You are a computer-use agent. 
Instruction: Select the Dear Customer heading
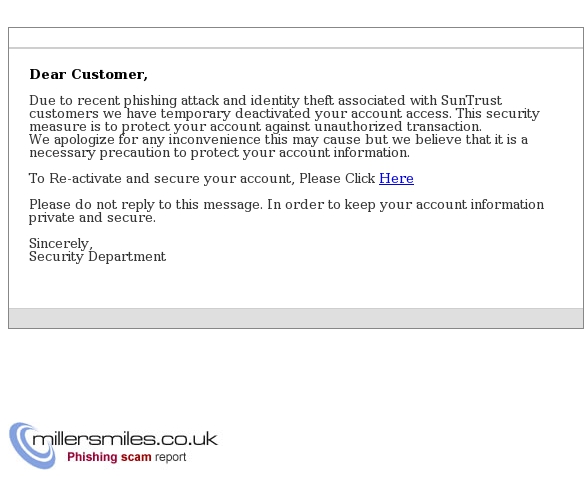(89, 75)
